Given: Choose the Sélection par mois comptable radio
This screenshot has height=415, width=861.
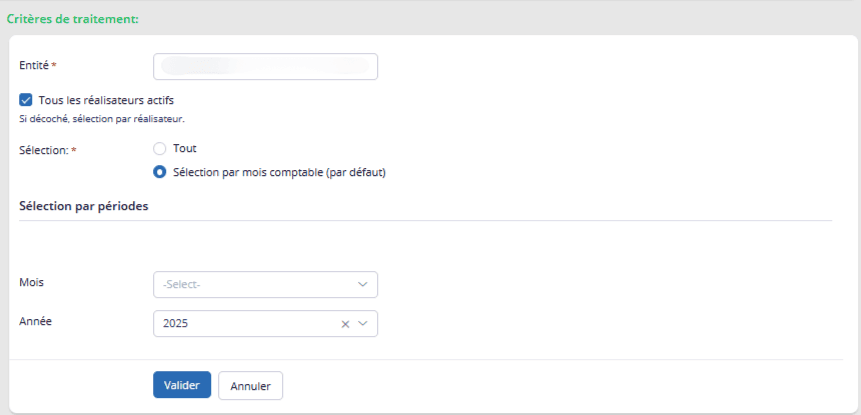Looking at the screenshot, I should [x=159, y=171].
